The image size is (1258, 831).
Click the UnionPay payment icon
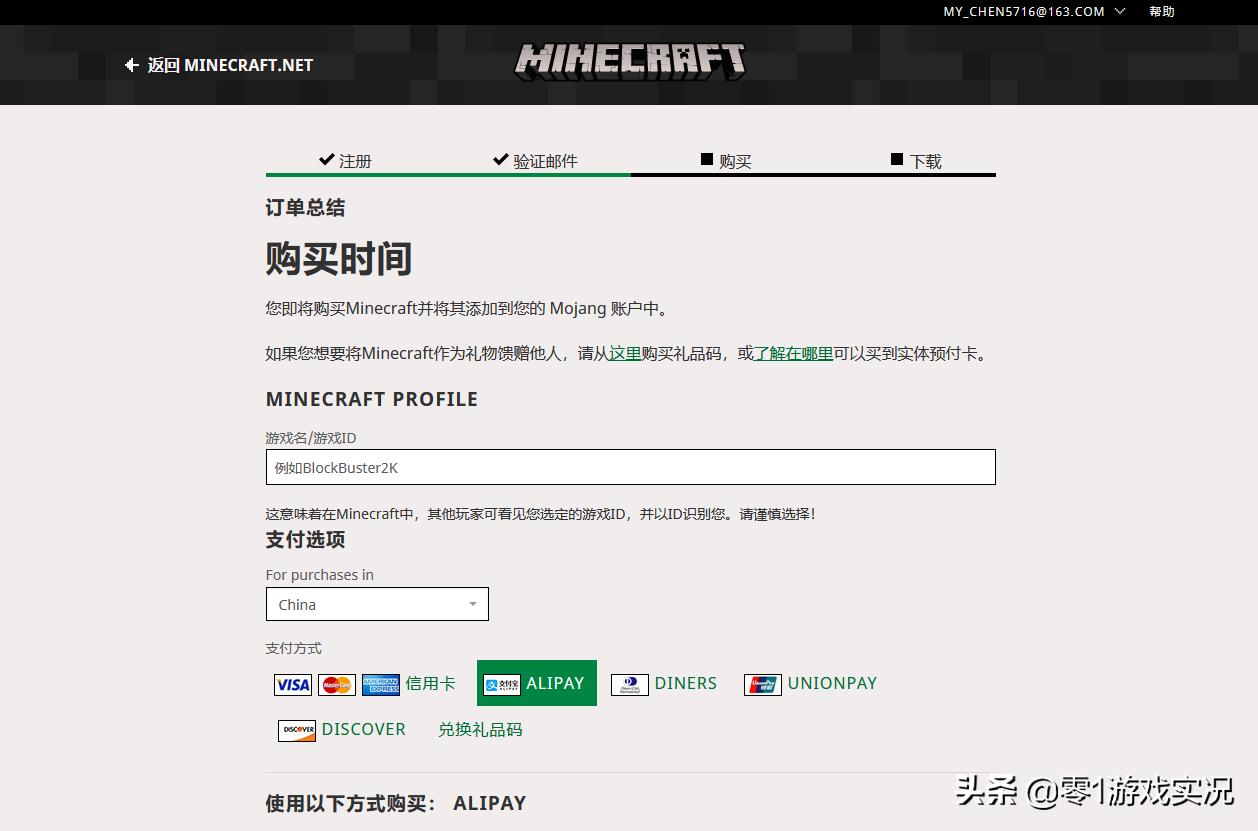click(x=763, y=684)
